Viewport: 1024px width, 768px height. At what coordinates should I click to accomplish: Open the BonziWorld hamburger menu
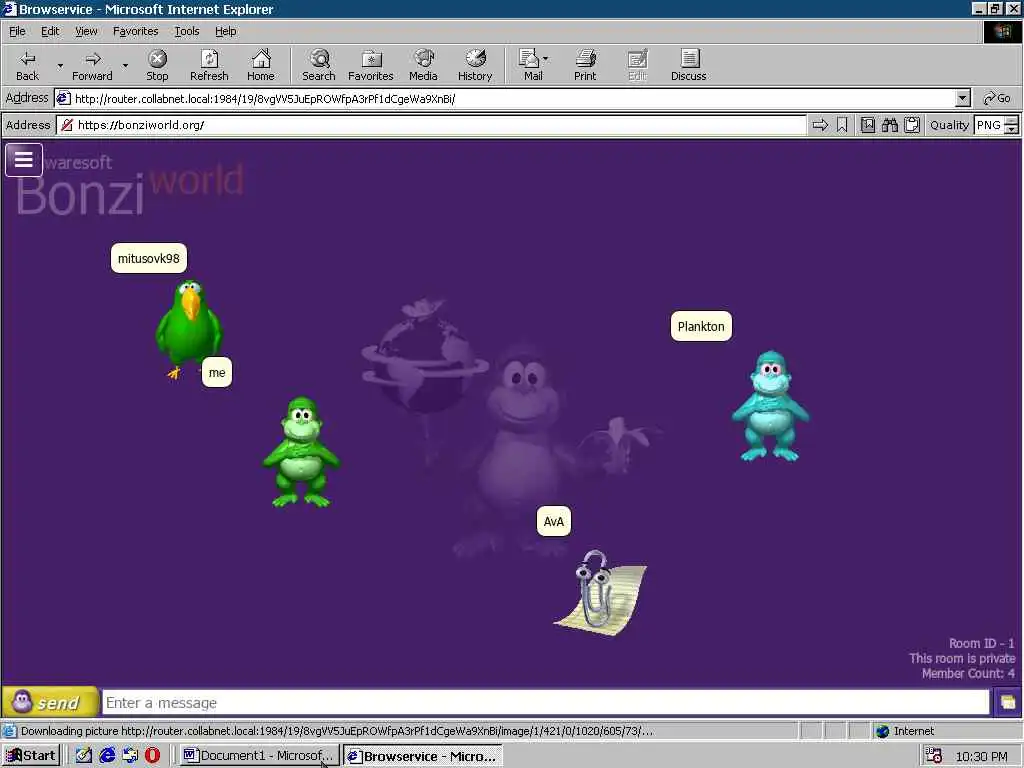click(x=24, y=160)
